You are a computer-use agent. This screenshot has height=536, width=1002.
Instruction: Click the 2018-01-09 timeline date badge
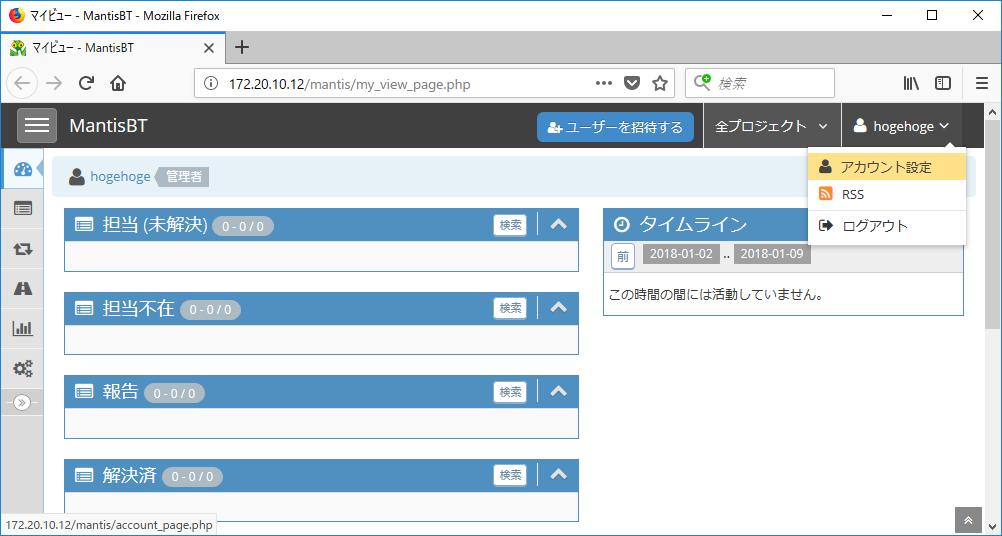tap(773, 254)
